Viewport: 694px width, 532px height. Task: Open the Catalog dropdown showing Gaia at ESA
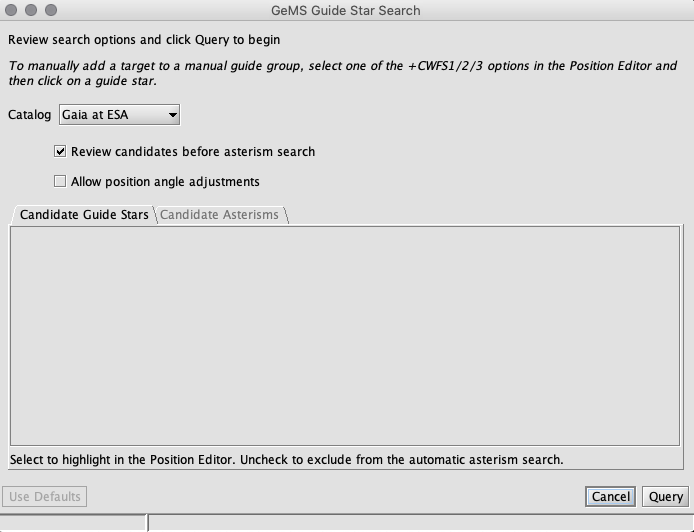click(119, 115)
